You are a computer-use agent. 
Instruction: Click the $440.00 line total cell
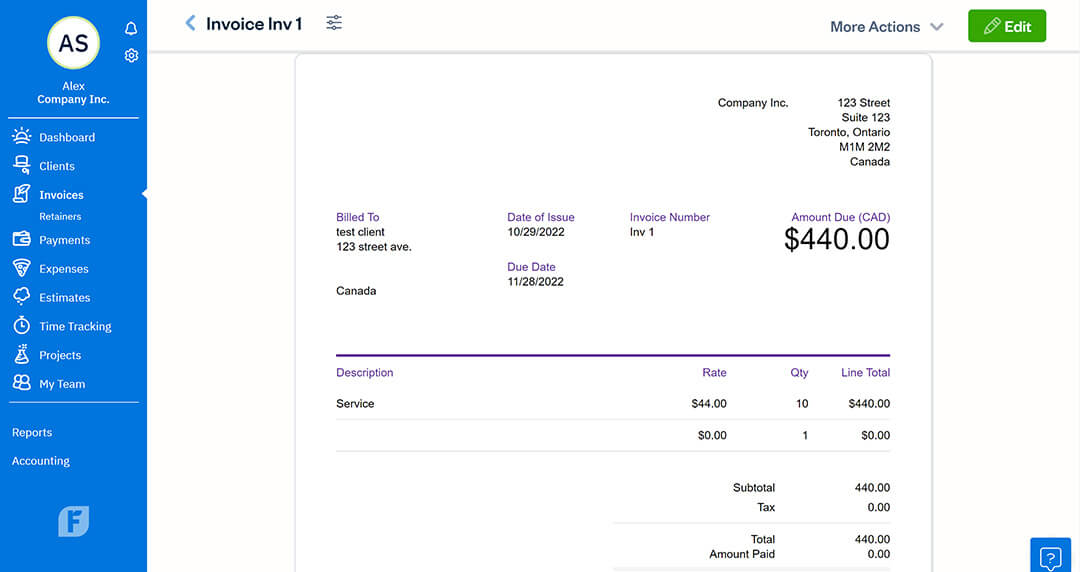click(x=869, y=404)
